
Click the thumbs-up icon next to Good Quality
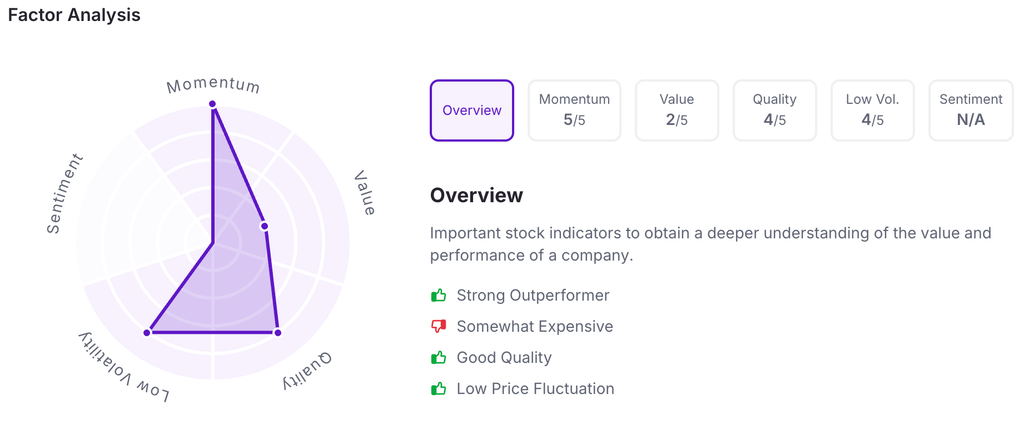point(438,357)
